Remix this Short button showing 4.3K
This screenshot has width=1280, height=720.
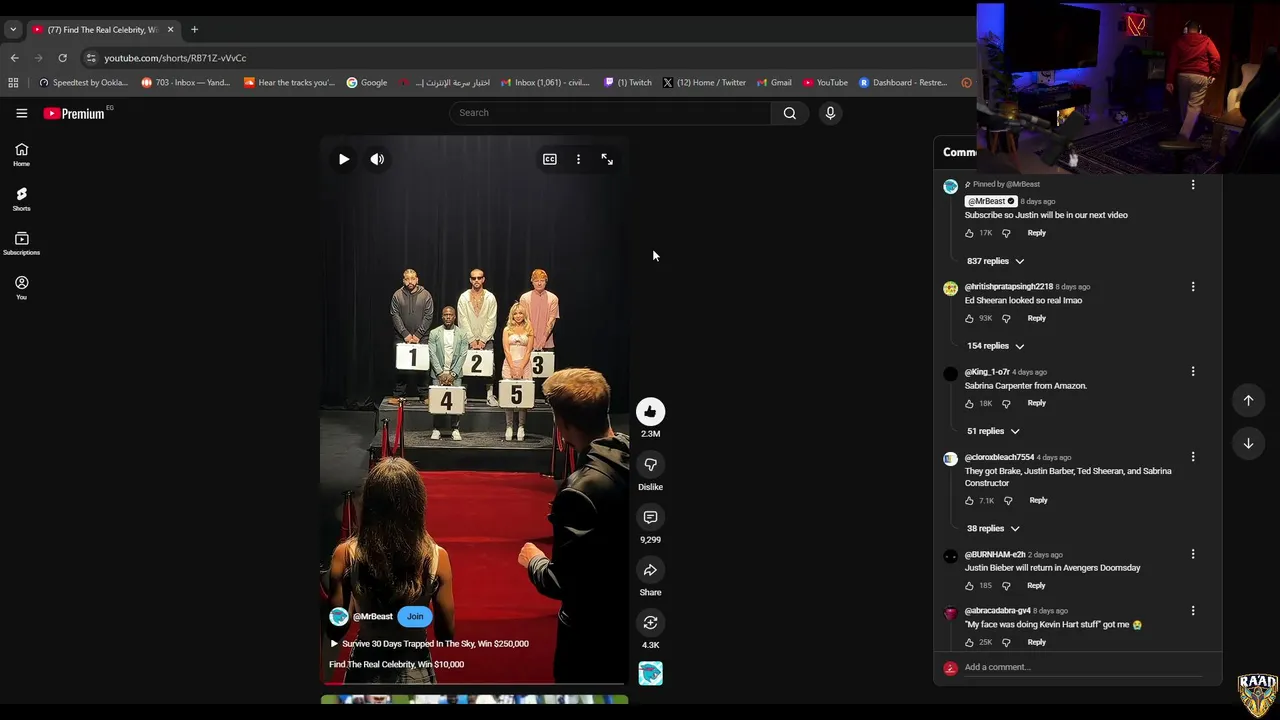(x=650, y=623)
